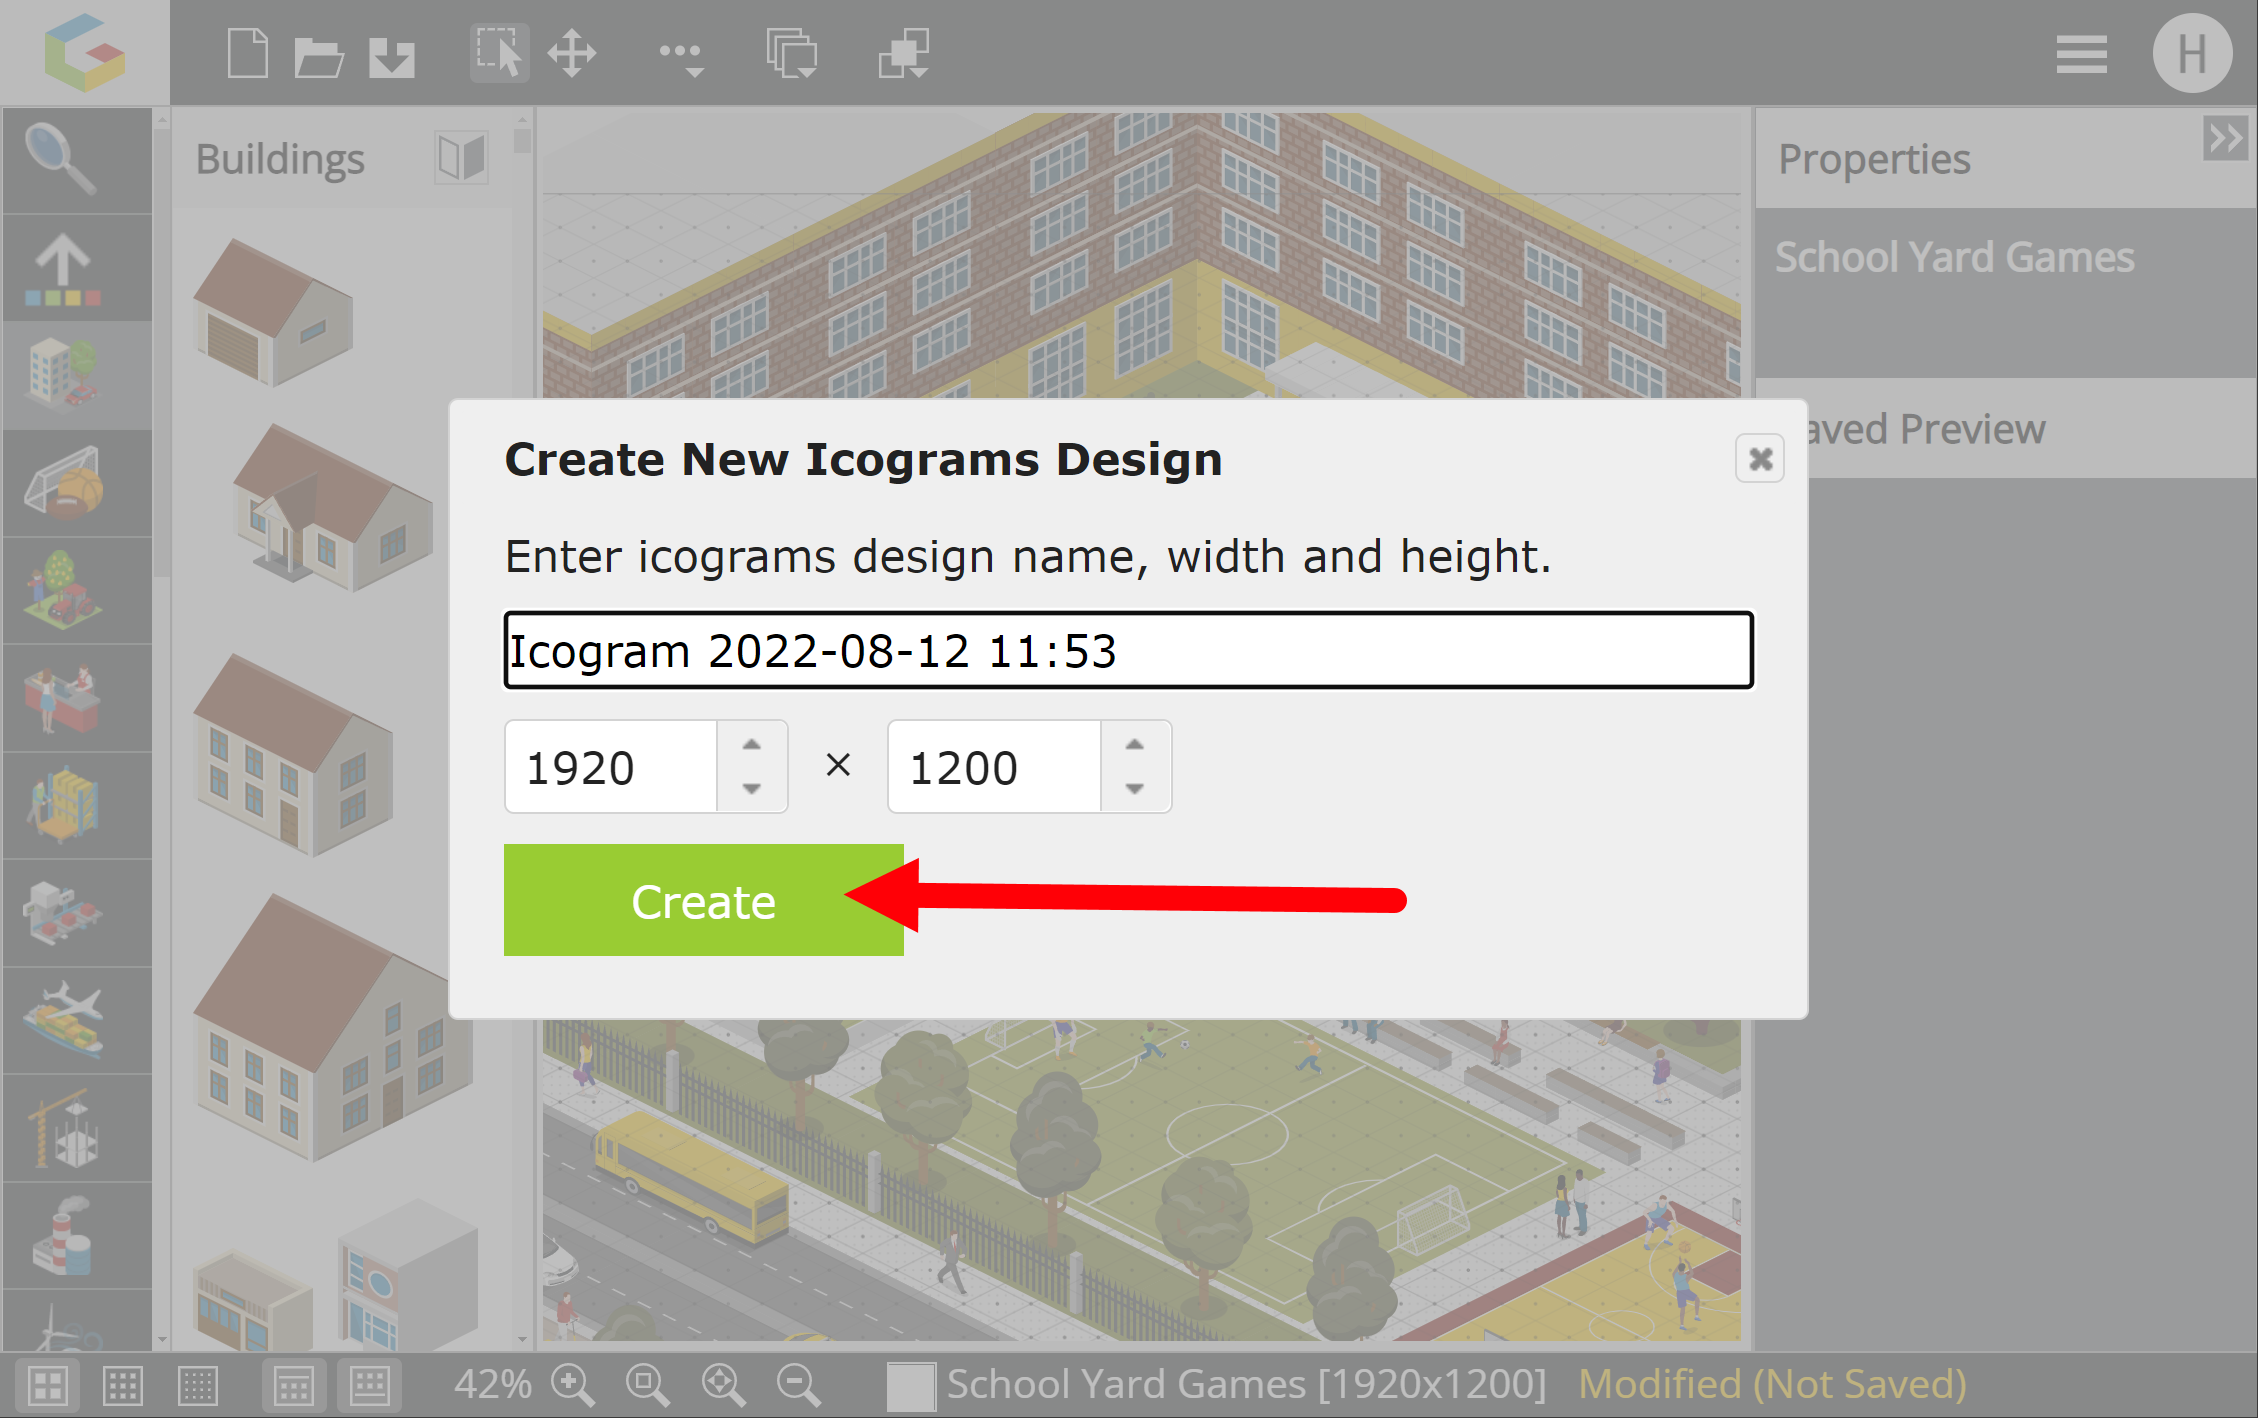Image resolution: width=2258 pixels, height=1418 pixels.
Task: Click the background color swatch in status bar
Action: [x=911, y=1386]
